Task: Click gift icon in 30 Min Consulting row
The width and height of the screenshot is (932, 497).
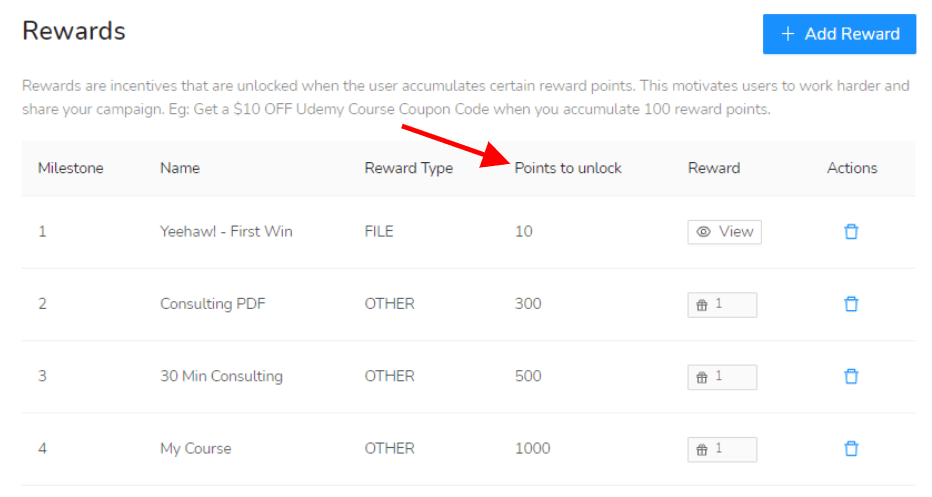Action: click(702, 378)
